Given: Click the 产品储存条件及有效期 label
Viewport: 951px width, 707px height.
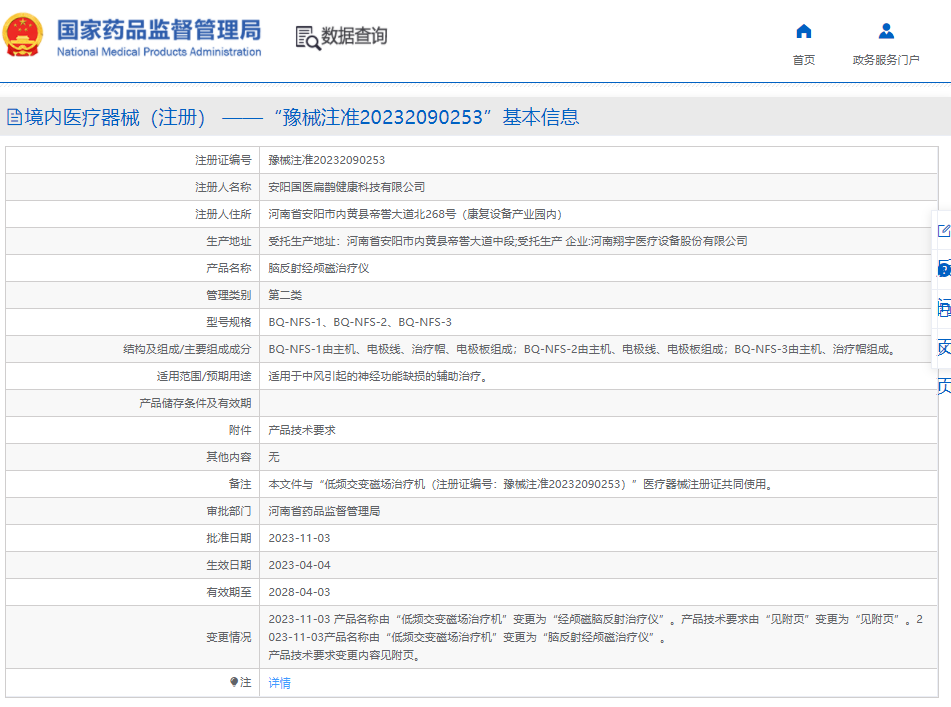Looking at the screenshot, I should click(x=195, y=403).
